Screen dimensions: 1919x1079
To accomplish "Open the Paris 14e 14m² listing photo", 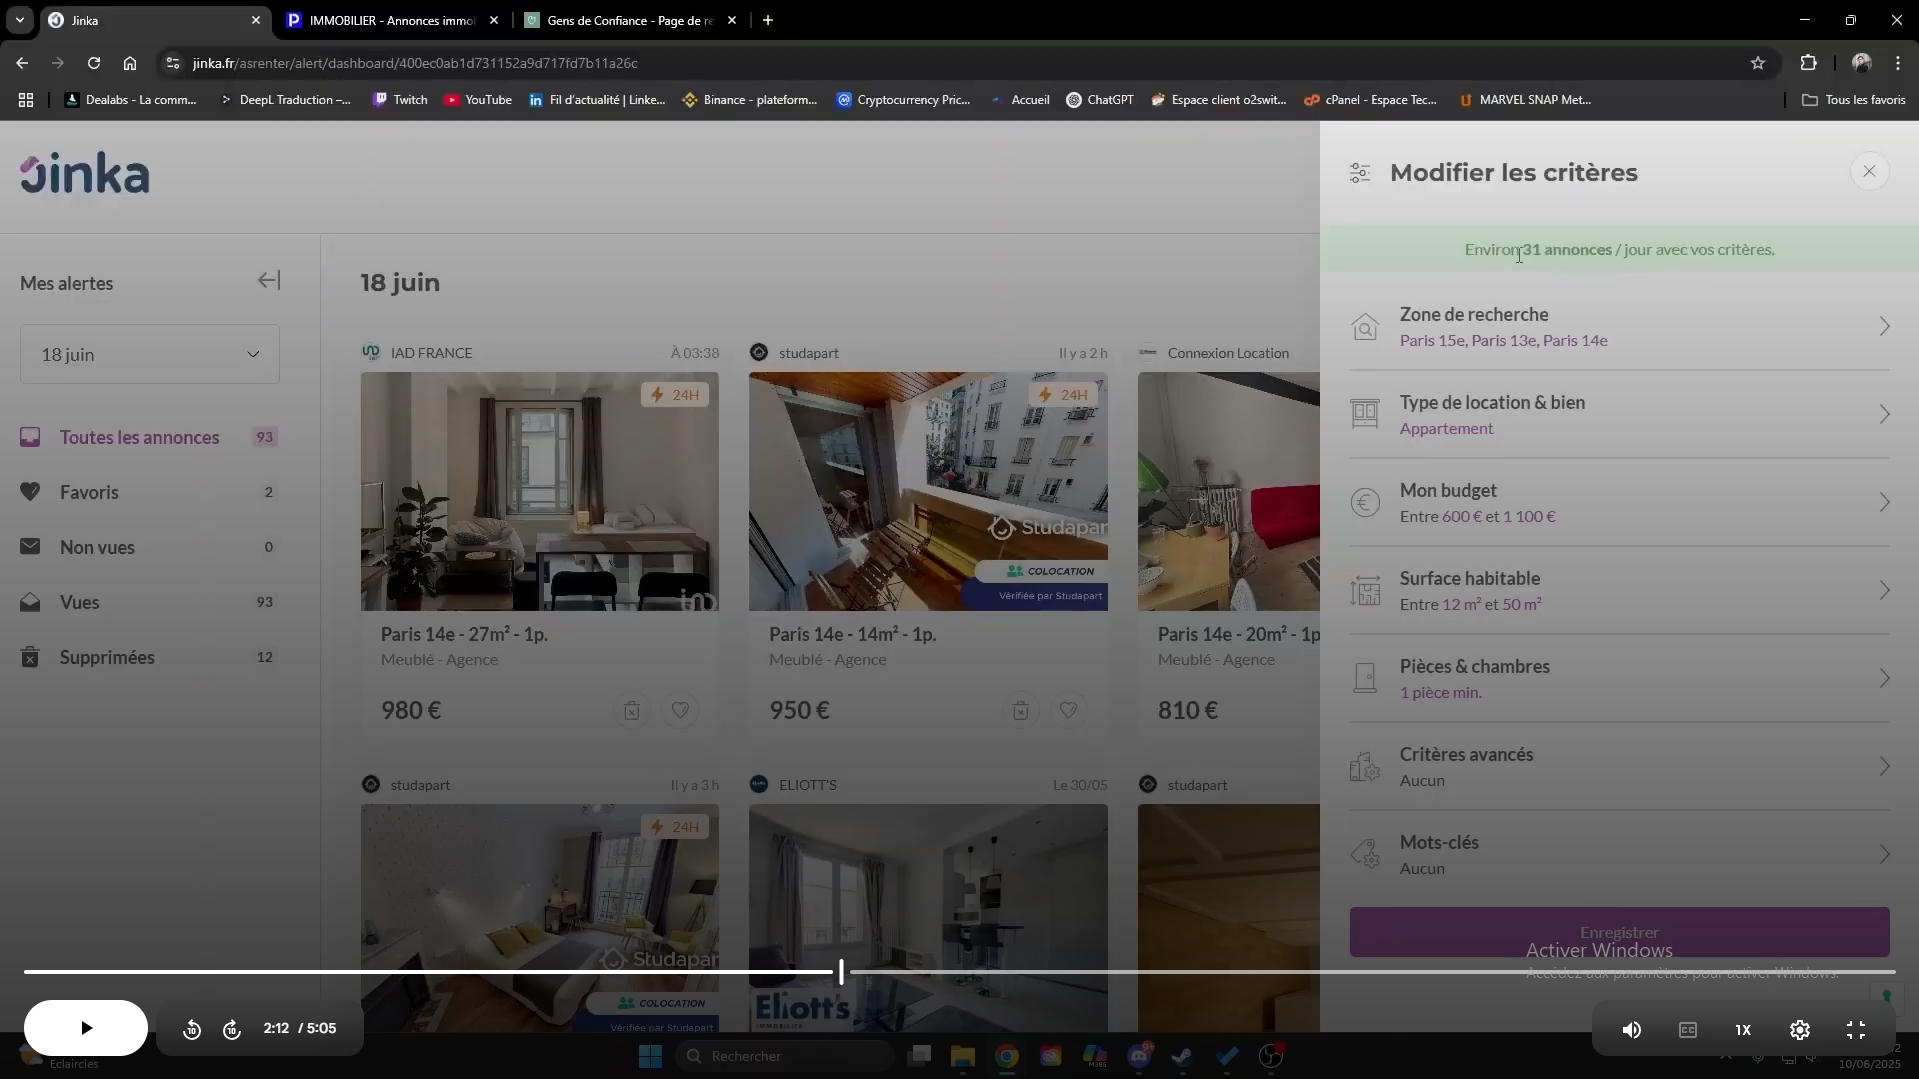I will click(x=928, y=491).
